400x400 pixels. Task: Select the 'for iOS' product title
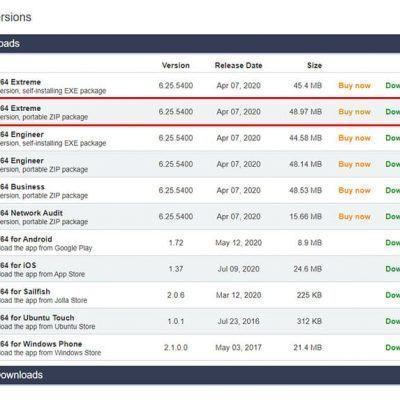pos(18,265)
